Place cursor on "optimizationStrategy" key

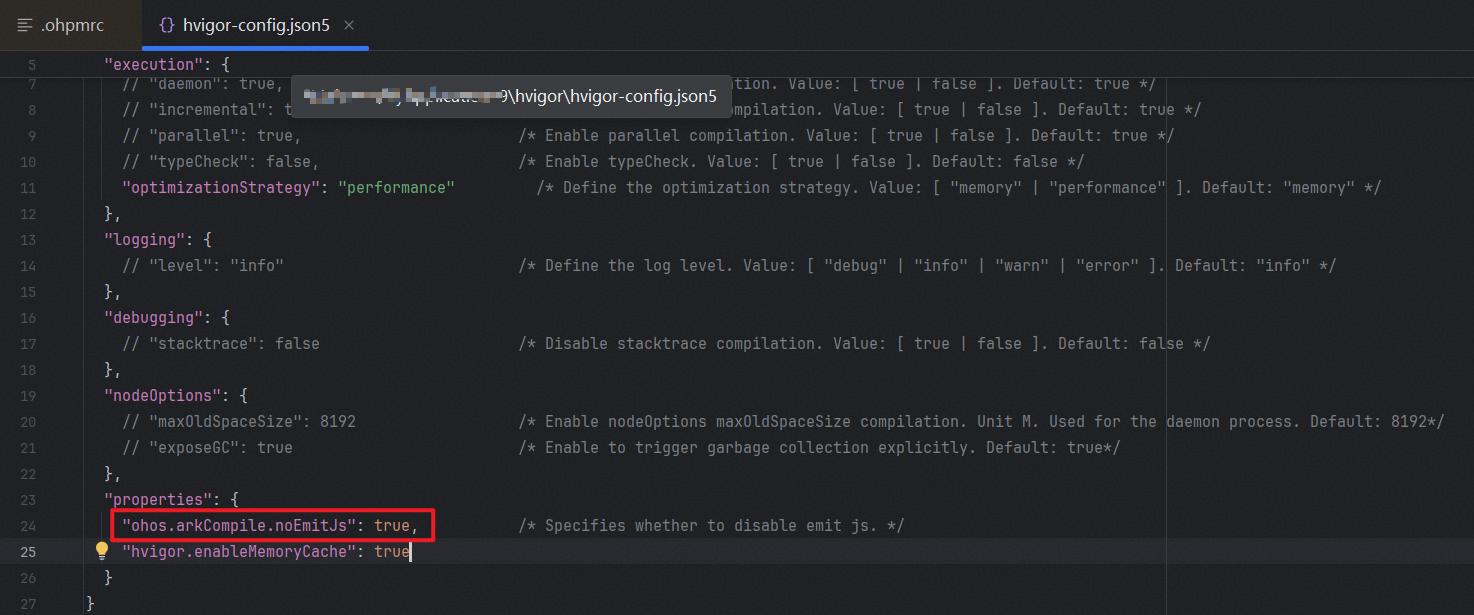coord(216,188)
